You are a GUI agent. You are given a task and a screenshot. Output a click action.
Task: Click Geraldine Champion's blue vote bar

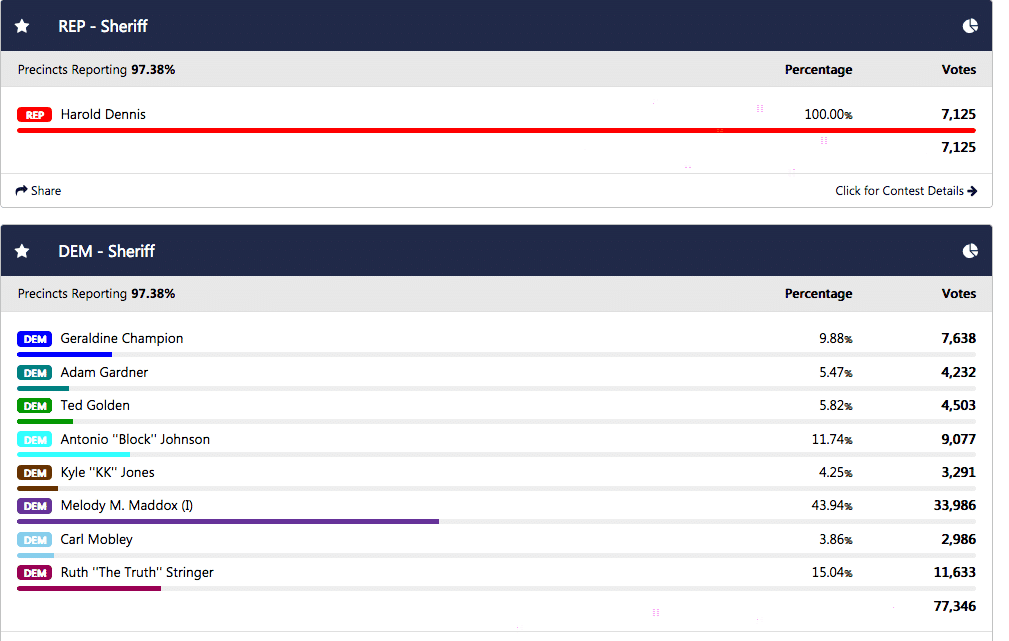[64, 355]
